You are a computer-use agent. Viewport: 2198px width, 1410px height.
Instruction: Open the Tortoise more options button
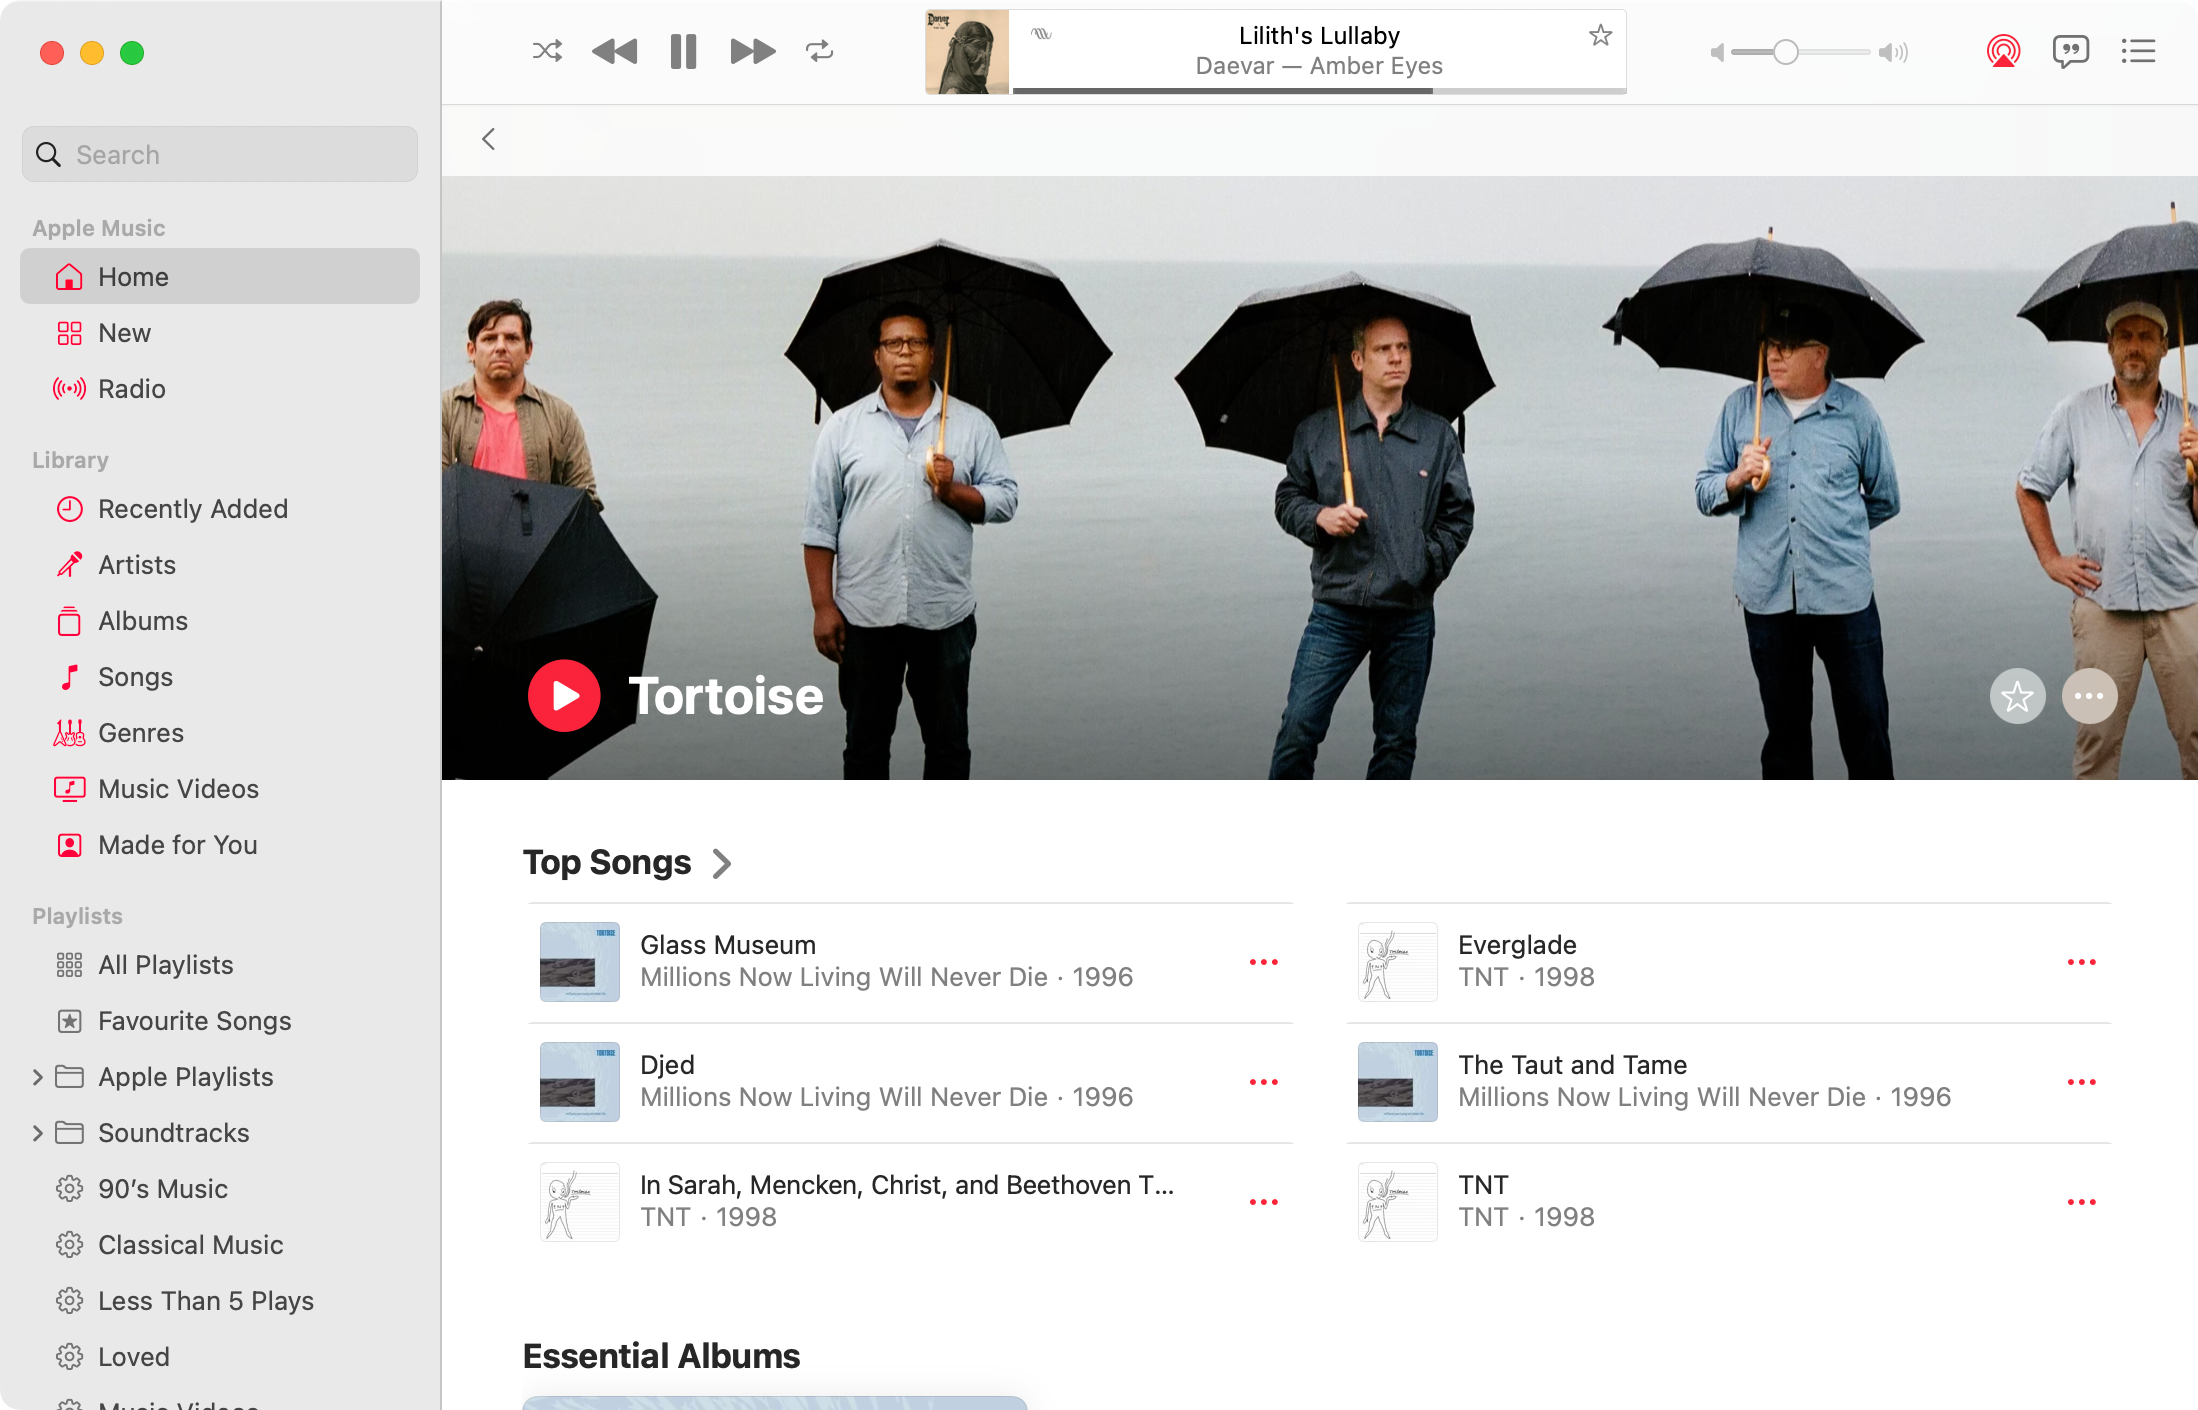(x=2089, y=696)
